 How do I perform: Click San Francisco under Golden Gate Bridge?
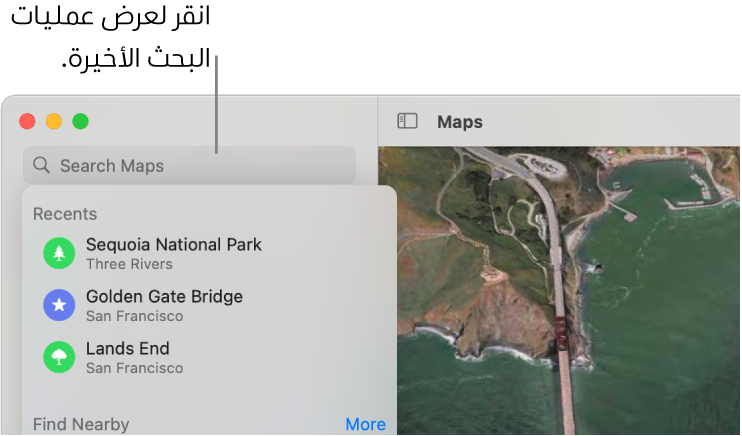coord(134,316)
